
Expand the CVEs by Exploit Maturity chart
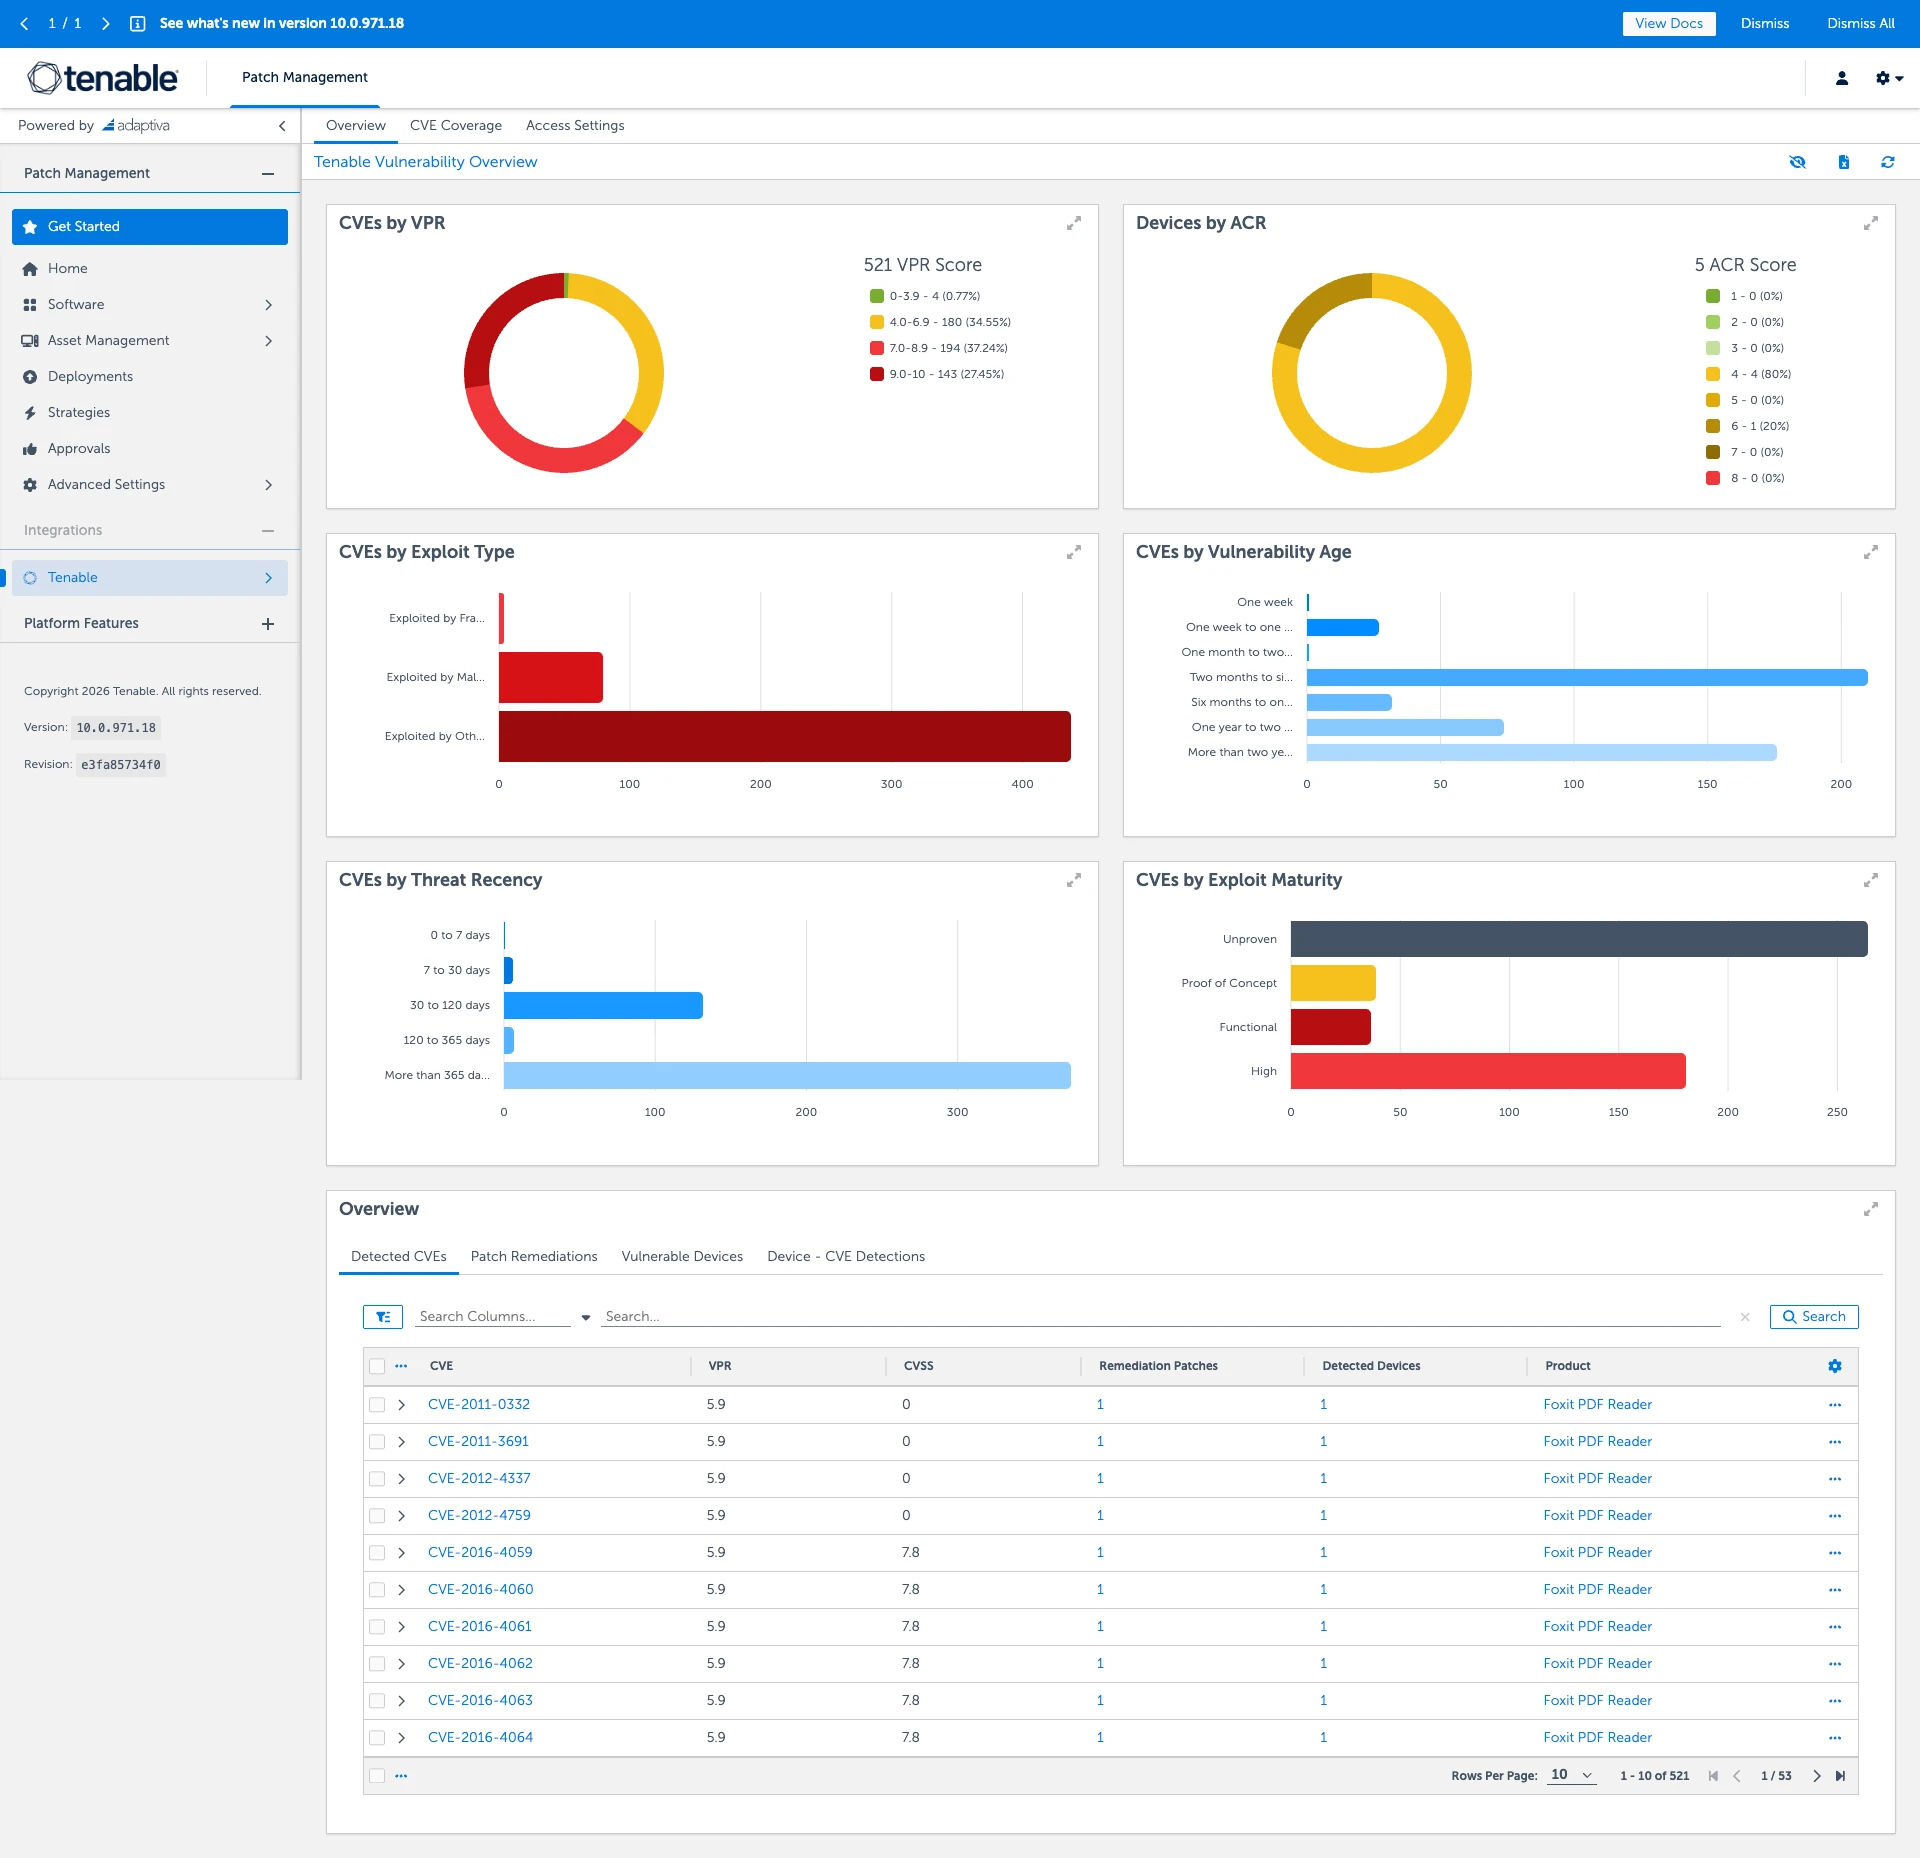(1870, 880)
